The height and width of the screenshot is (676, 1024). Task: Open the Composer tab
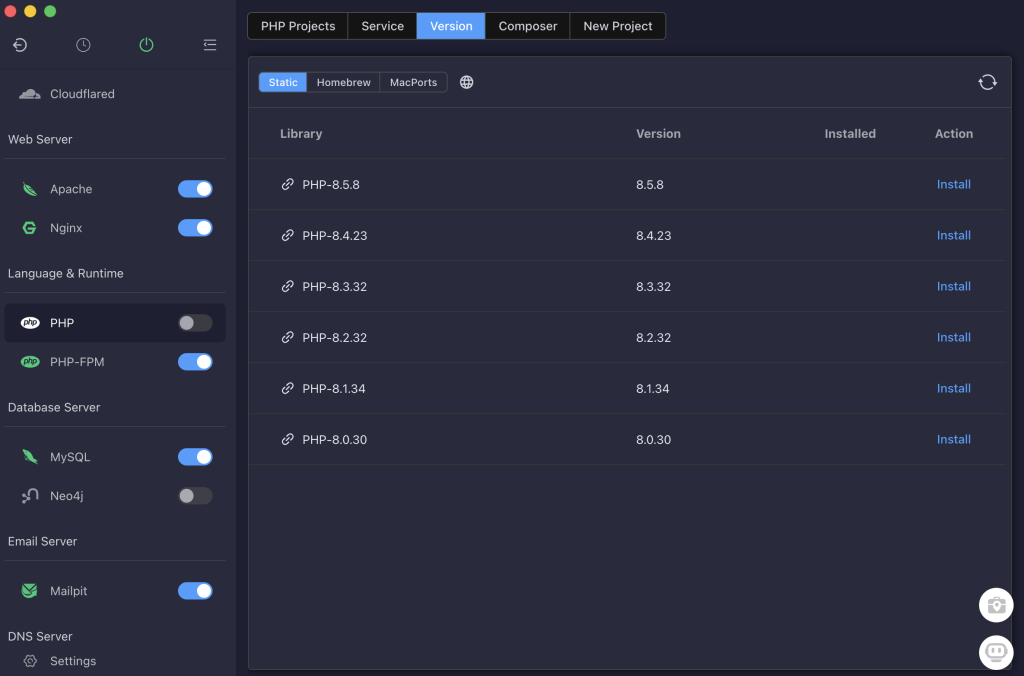[528, 26]
